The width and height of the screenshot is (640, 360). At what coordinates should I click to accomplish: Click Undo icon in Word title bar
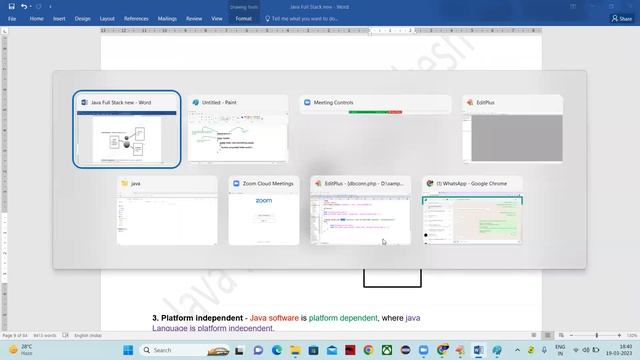(24, 7)
